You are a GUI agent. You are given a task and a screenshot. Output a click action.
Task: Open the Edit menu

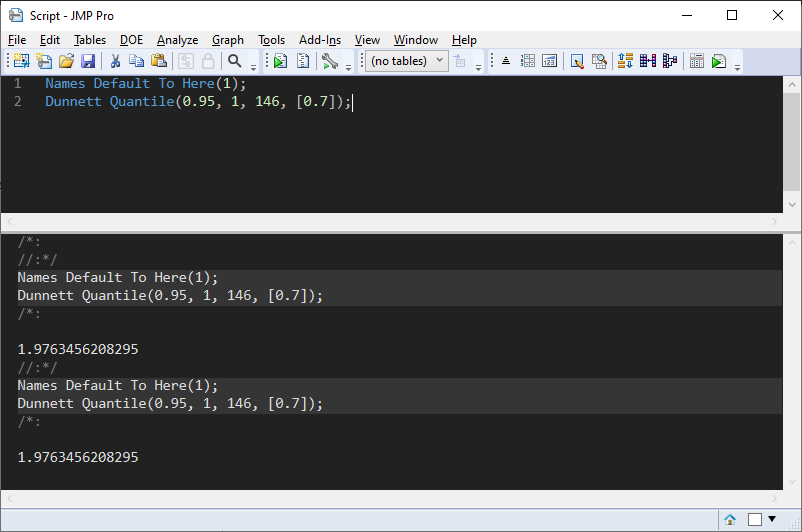pyautogui.click(x=50, y=40)
